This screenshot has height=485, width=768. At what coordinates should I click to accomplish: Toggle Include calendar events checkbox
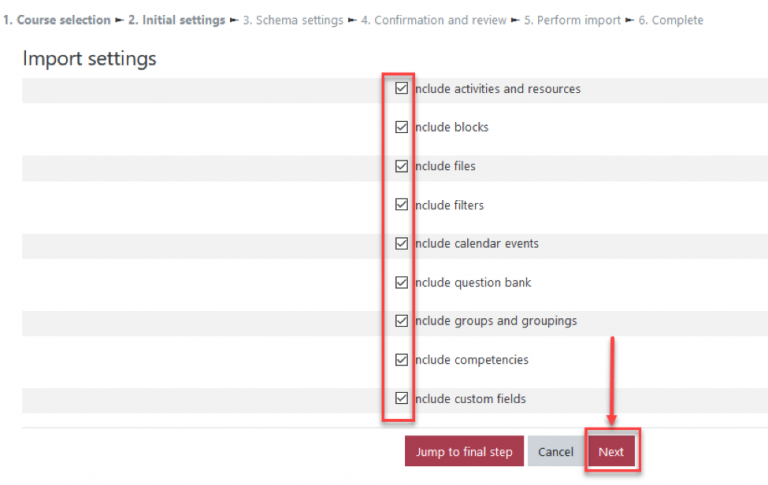point(401,243)
